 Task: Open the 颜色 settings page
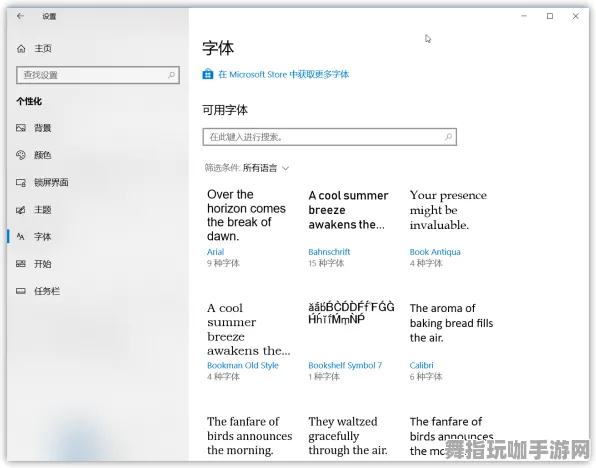click(43, 155)
